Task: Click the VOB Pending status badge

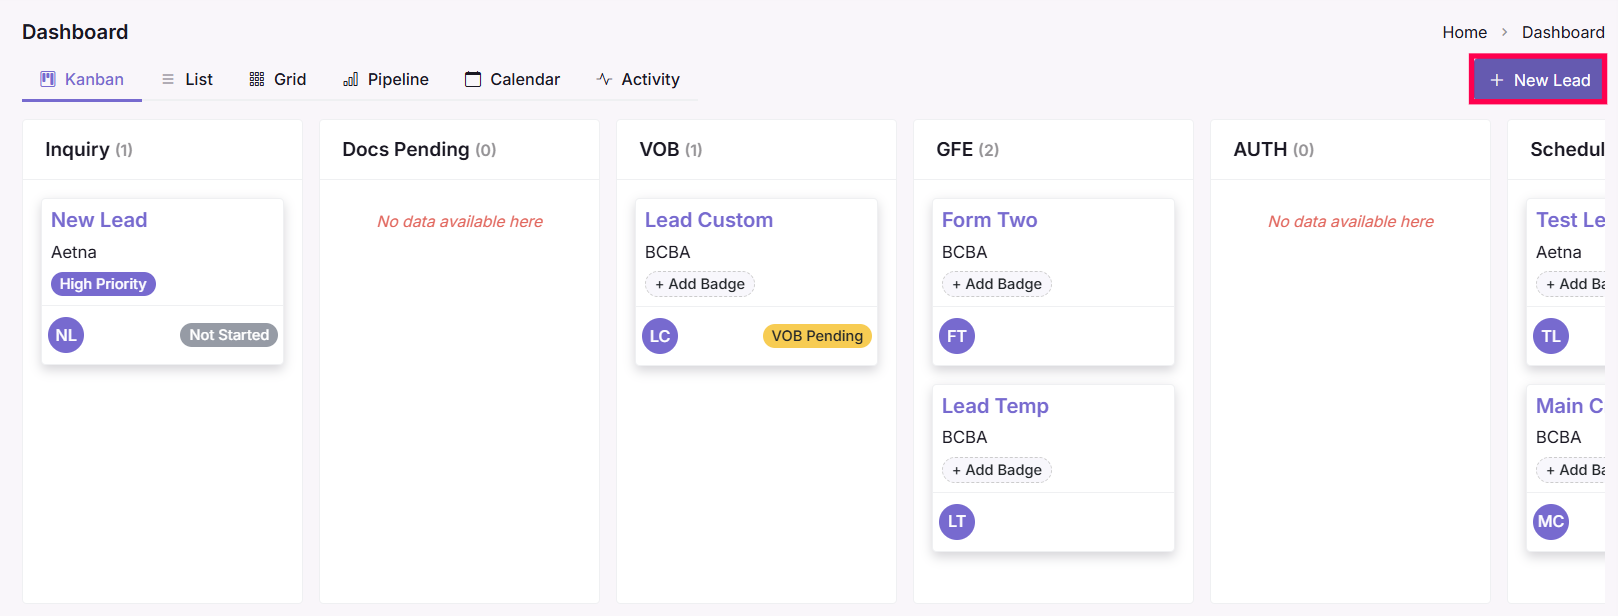Action: tap(817, 336)
